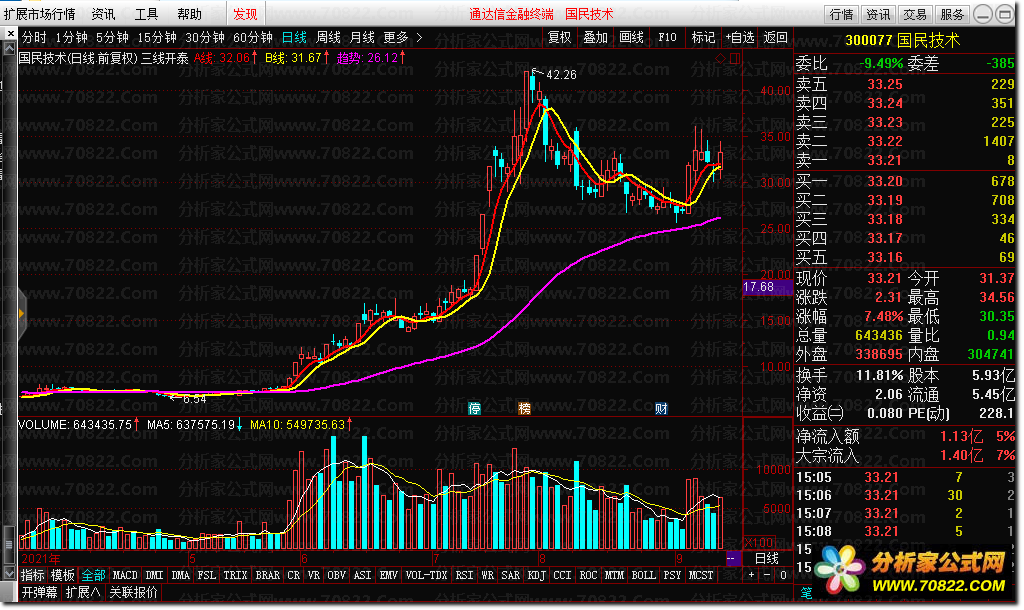Select the VR indicator
1024x610 pixels.
click(x=313, y=575)
